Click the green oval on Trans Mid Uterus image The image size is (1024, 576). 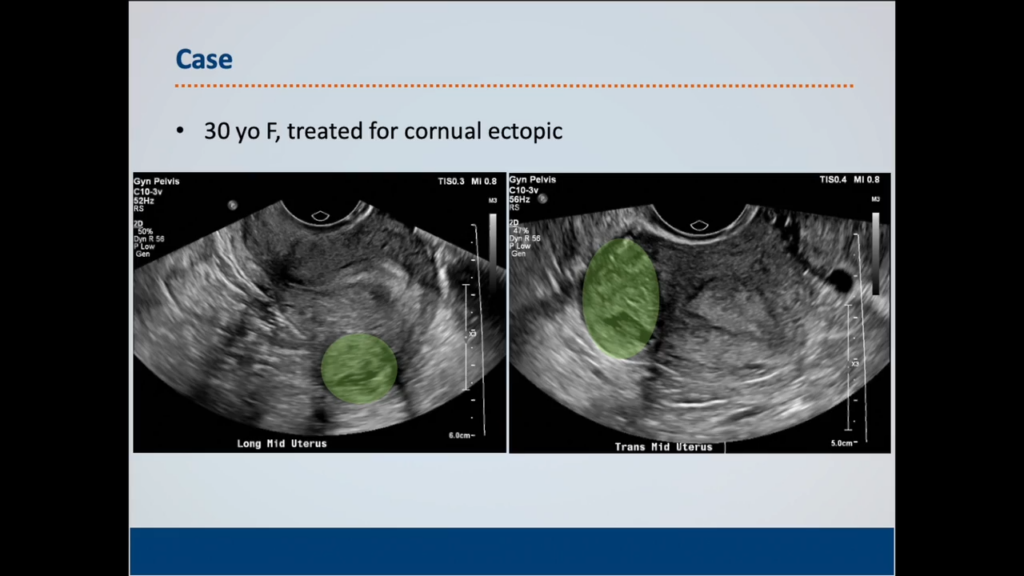coord(621,298)
